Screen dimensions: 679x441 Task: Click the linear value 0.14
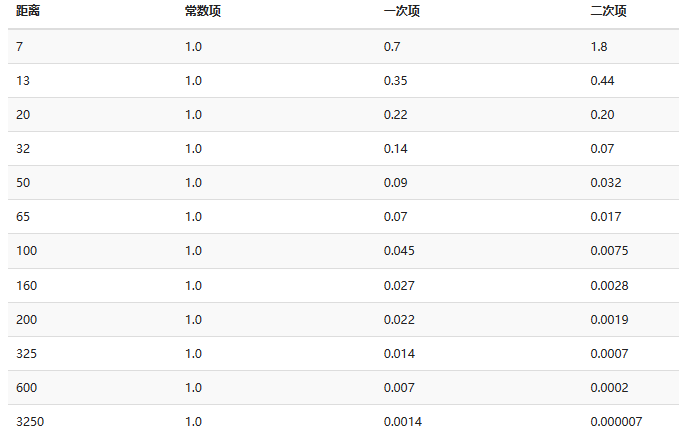(x=395, y=149)
